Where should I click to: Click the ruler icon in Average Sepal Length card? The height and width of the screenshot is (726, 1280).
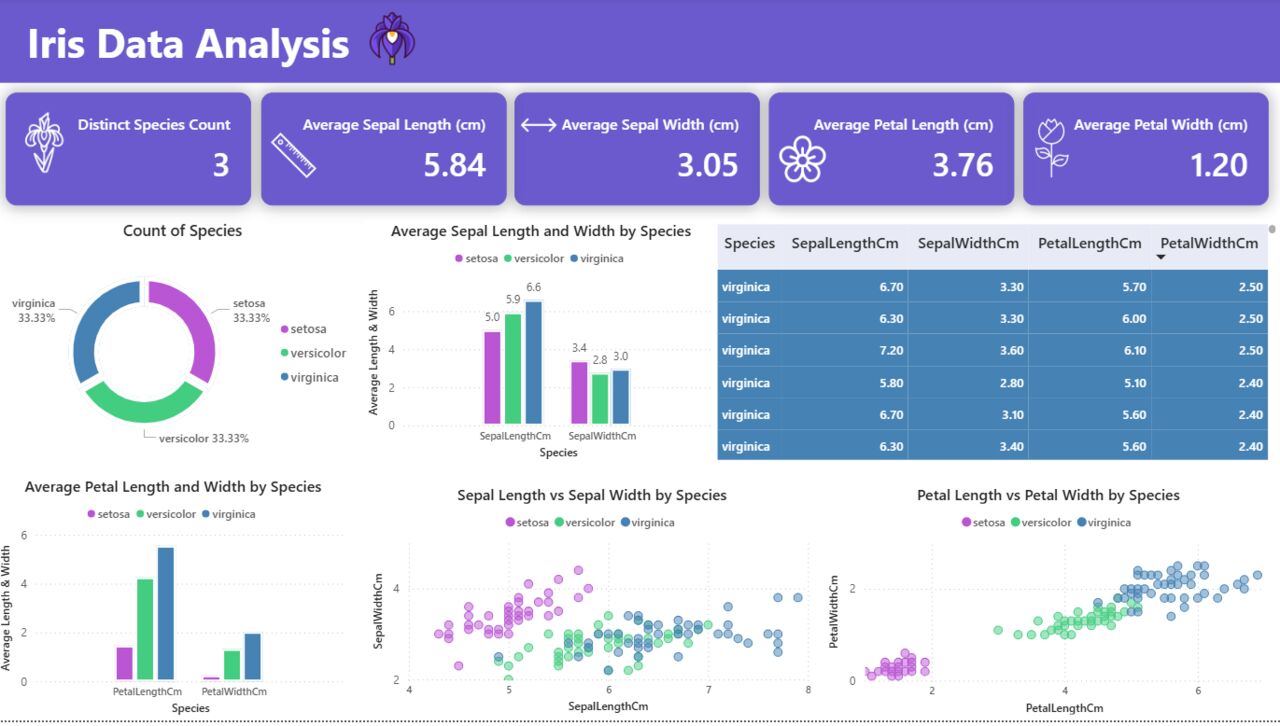293,156
